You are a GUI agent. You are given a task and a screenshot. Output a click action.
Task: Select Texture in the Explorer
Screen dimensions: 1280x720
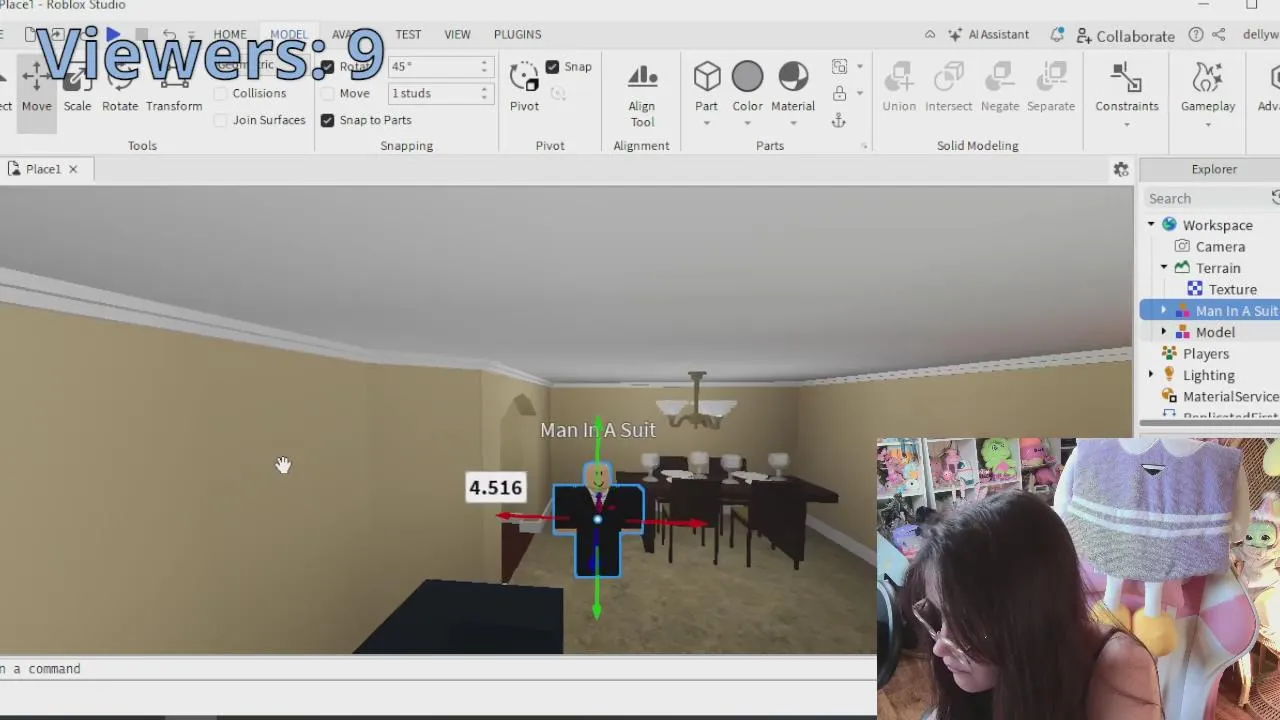(x=1232, y=289)
